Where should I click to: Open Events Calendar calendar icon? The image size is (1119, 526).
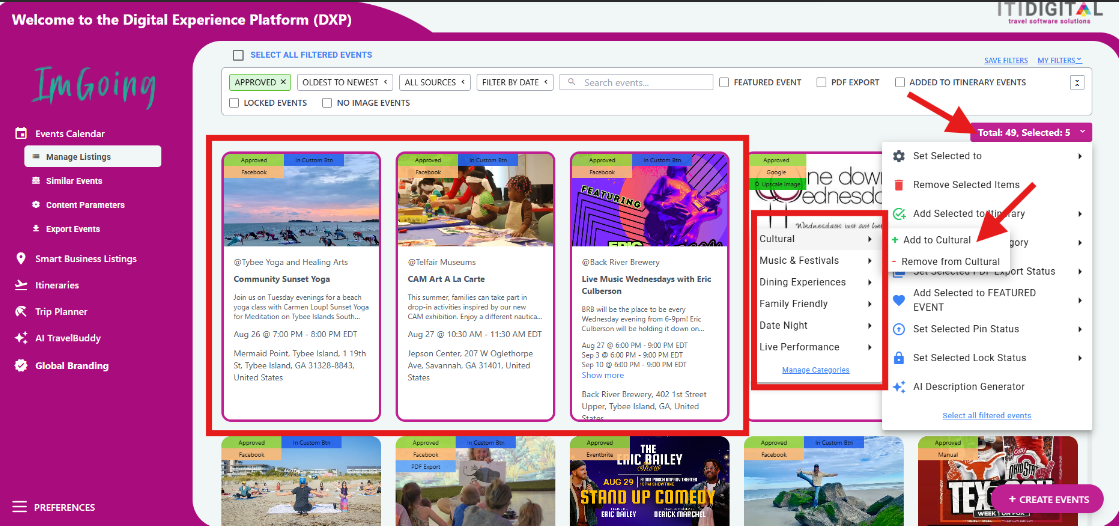point(21,133)
